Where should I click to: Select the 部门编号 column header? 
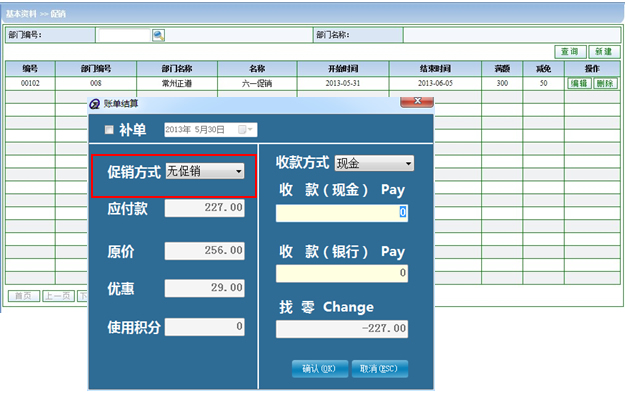point(96,69)
